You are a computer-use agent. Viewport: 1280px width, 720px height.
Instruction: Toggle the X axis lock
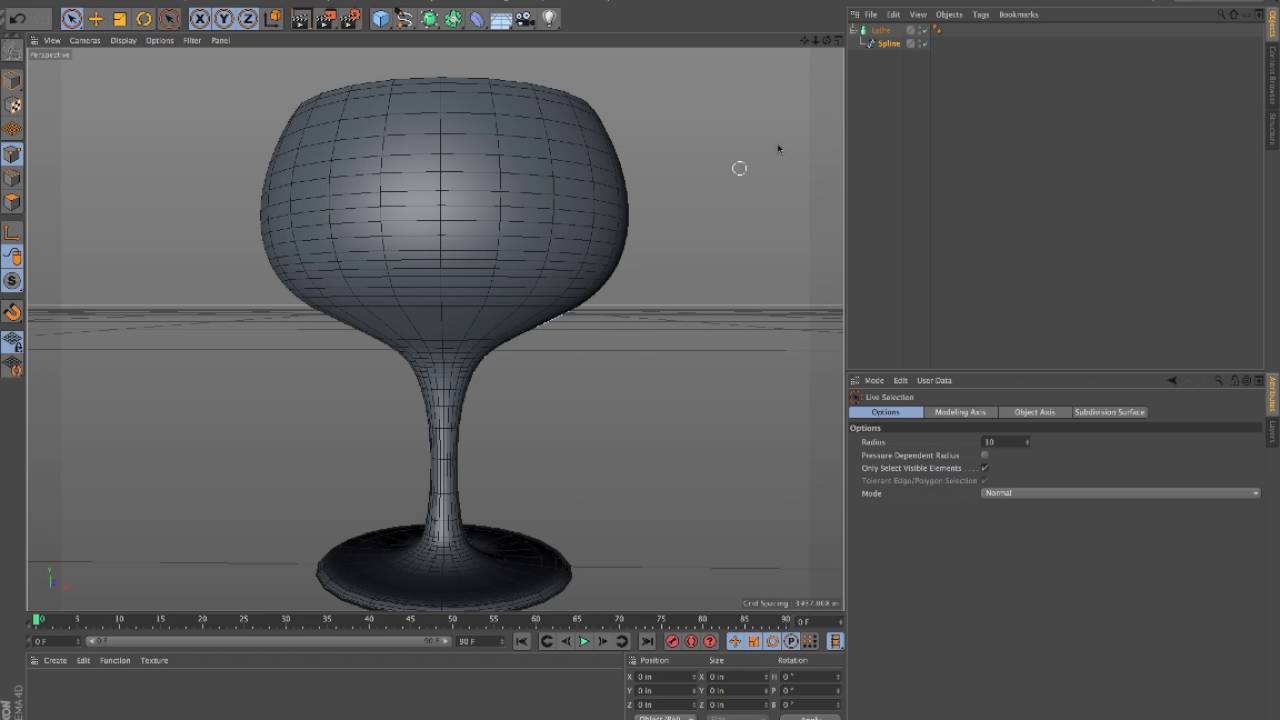tap(200, 18)
